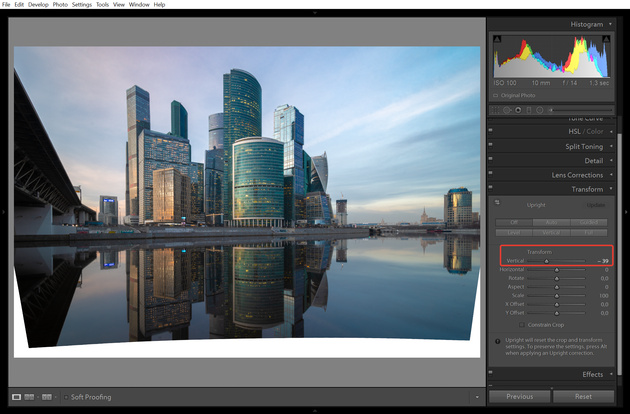Image resolution: width=630 pixels, height=414 pixels.
Task: Click the Upright Update button
Action: [595, 205]
